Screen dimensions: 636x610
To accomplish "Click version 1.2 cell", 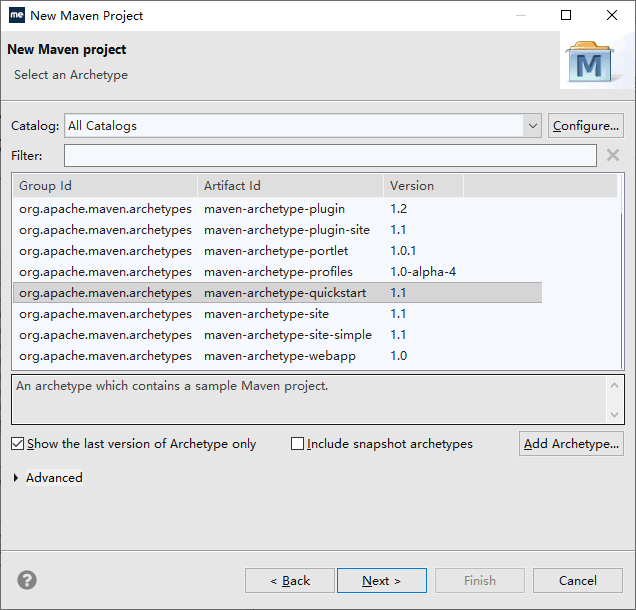I will pyautogui.click(x=398, y=209).
